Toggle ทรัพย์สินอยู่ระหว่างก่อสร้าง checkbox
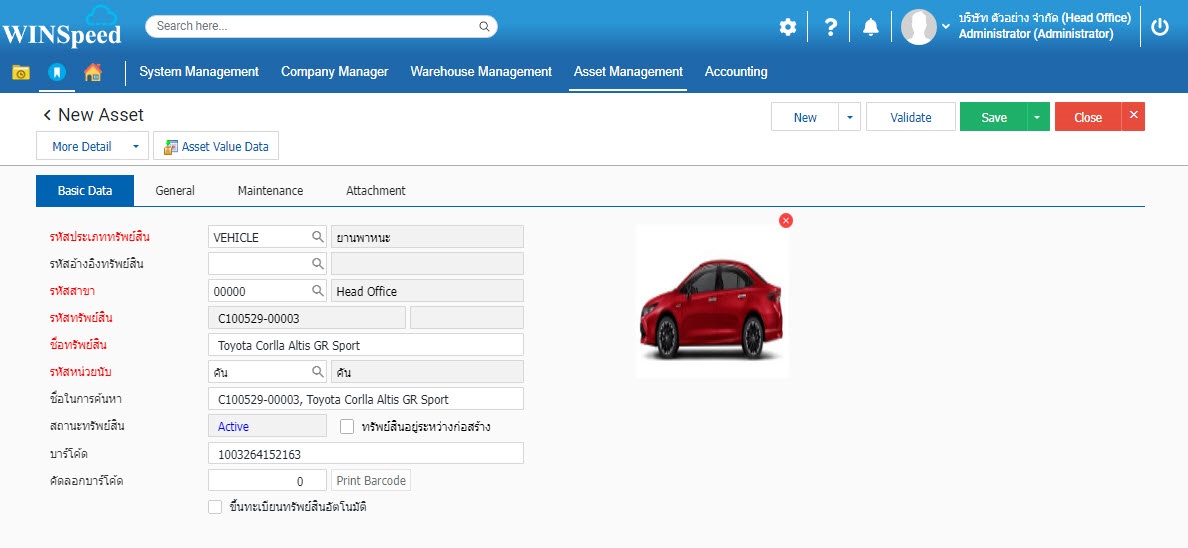The image size is (1188, 548). 347,426
